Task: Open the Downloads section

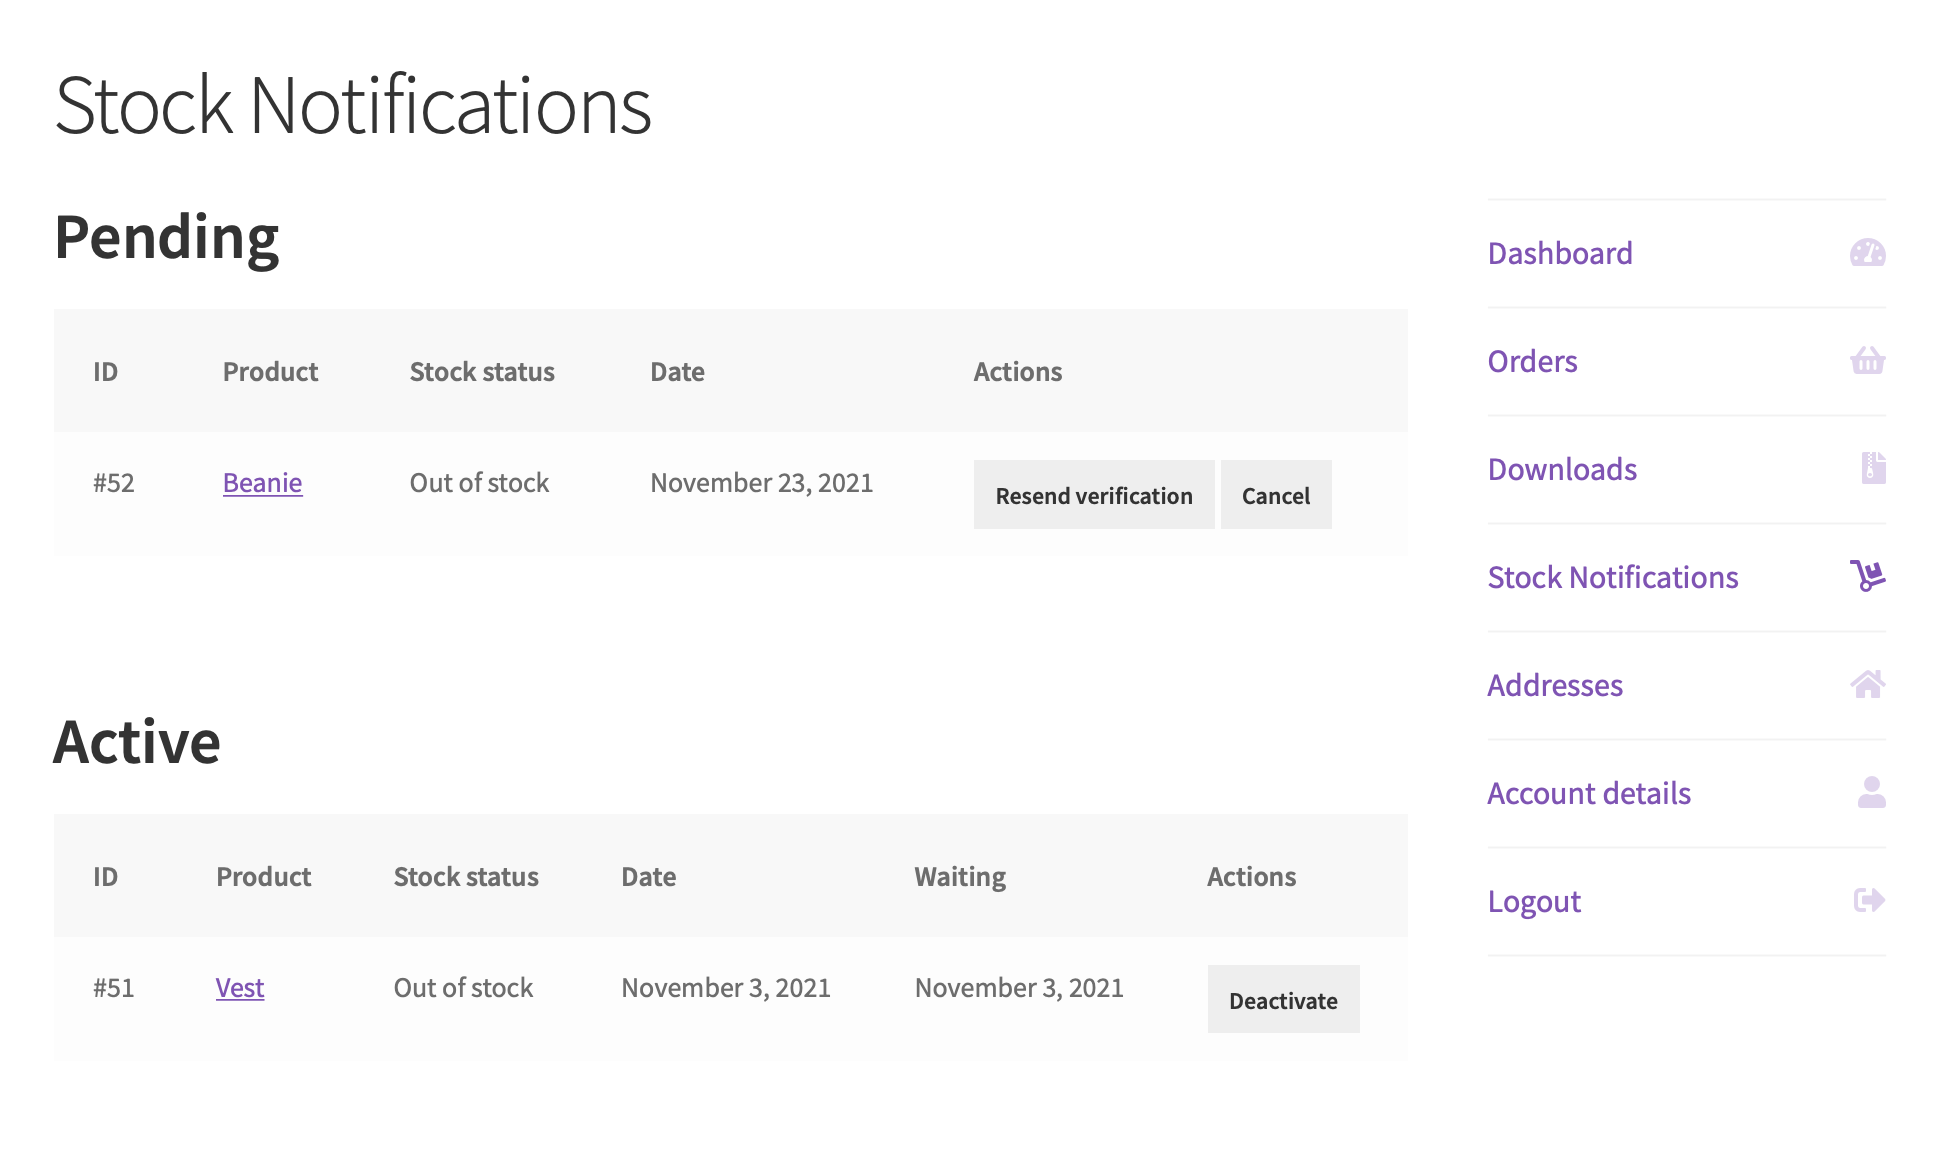Action: tap(1562, 469)
